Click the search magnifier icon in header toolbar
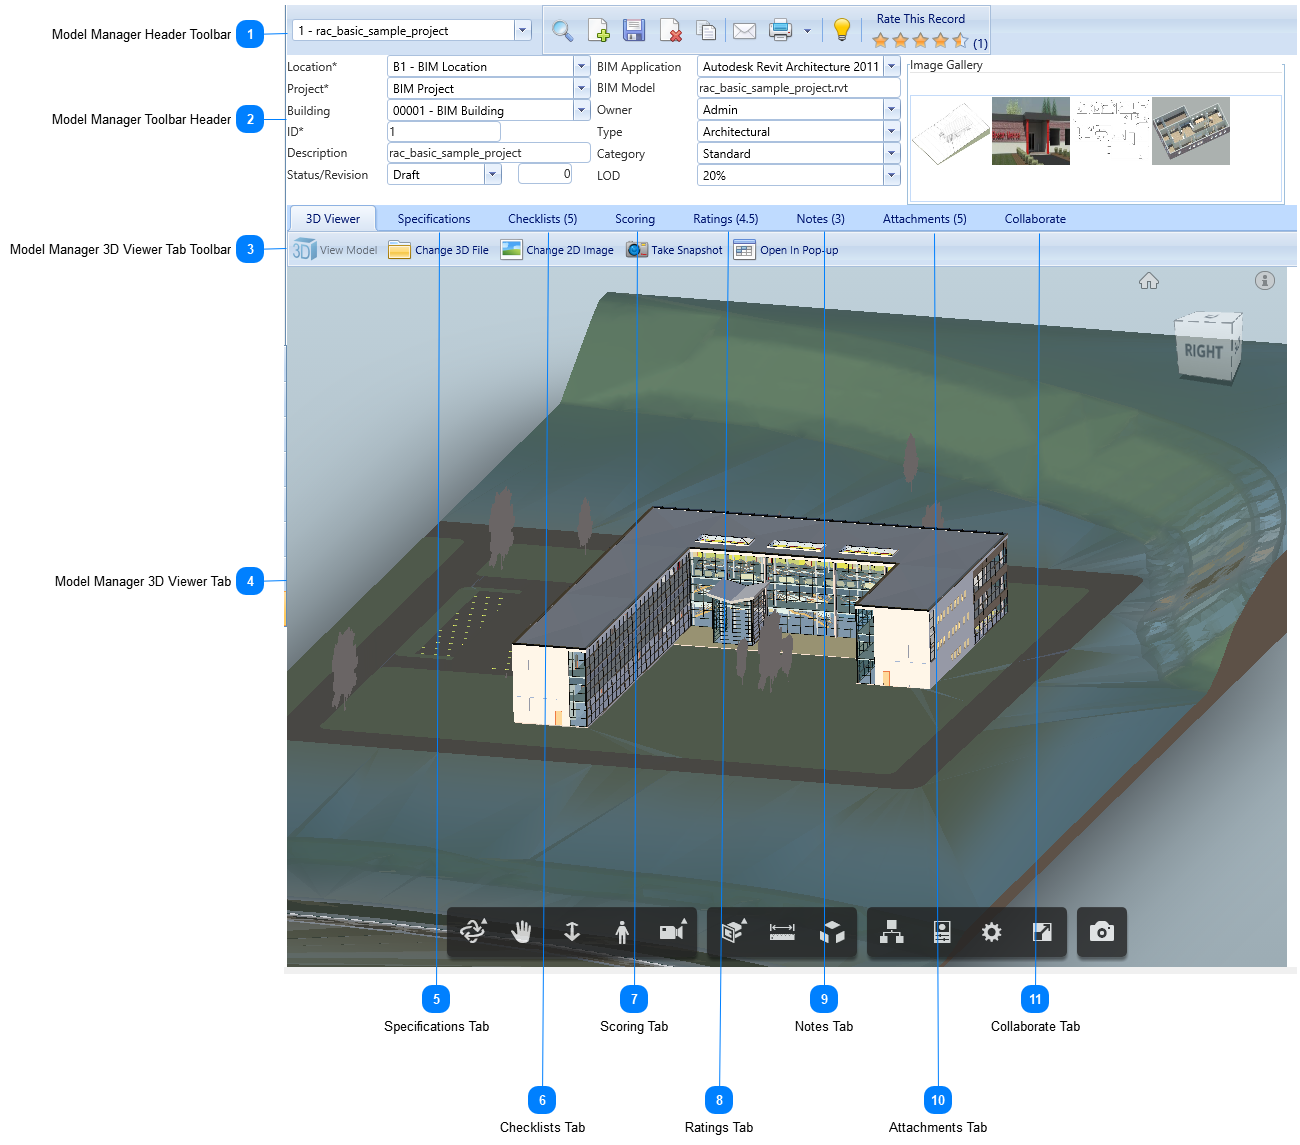 pos(563,31)
